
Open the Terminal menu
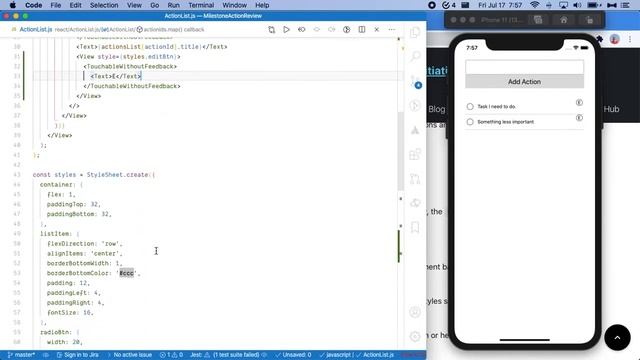click(201, 5)
